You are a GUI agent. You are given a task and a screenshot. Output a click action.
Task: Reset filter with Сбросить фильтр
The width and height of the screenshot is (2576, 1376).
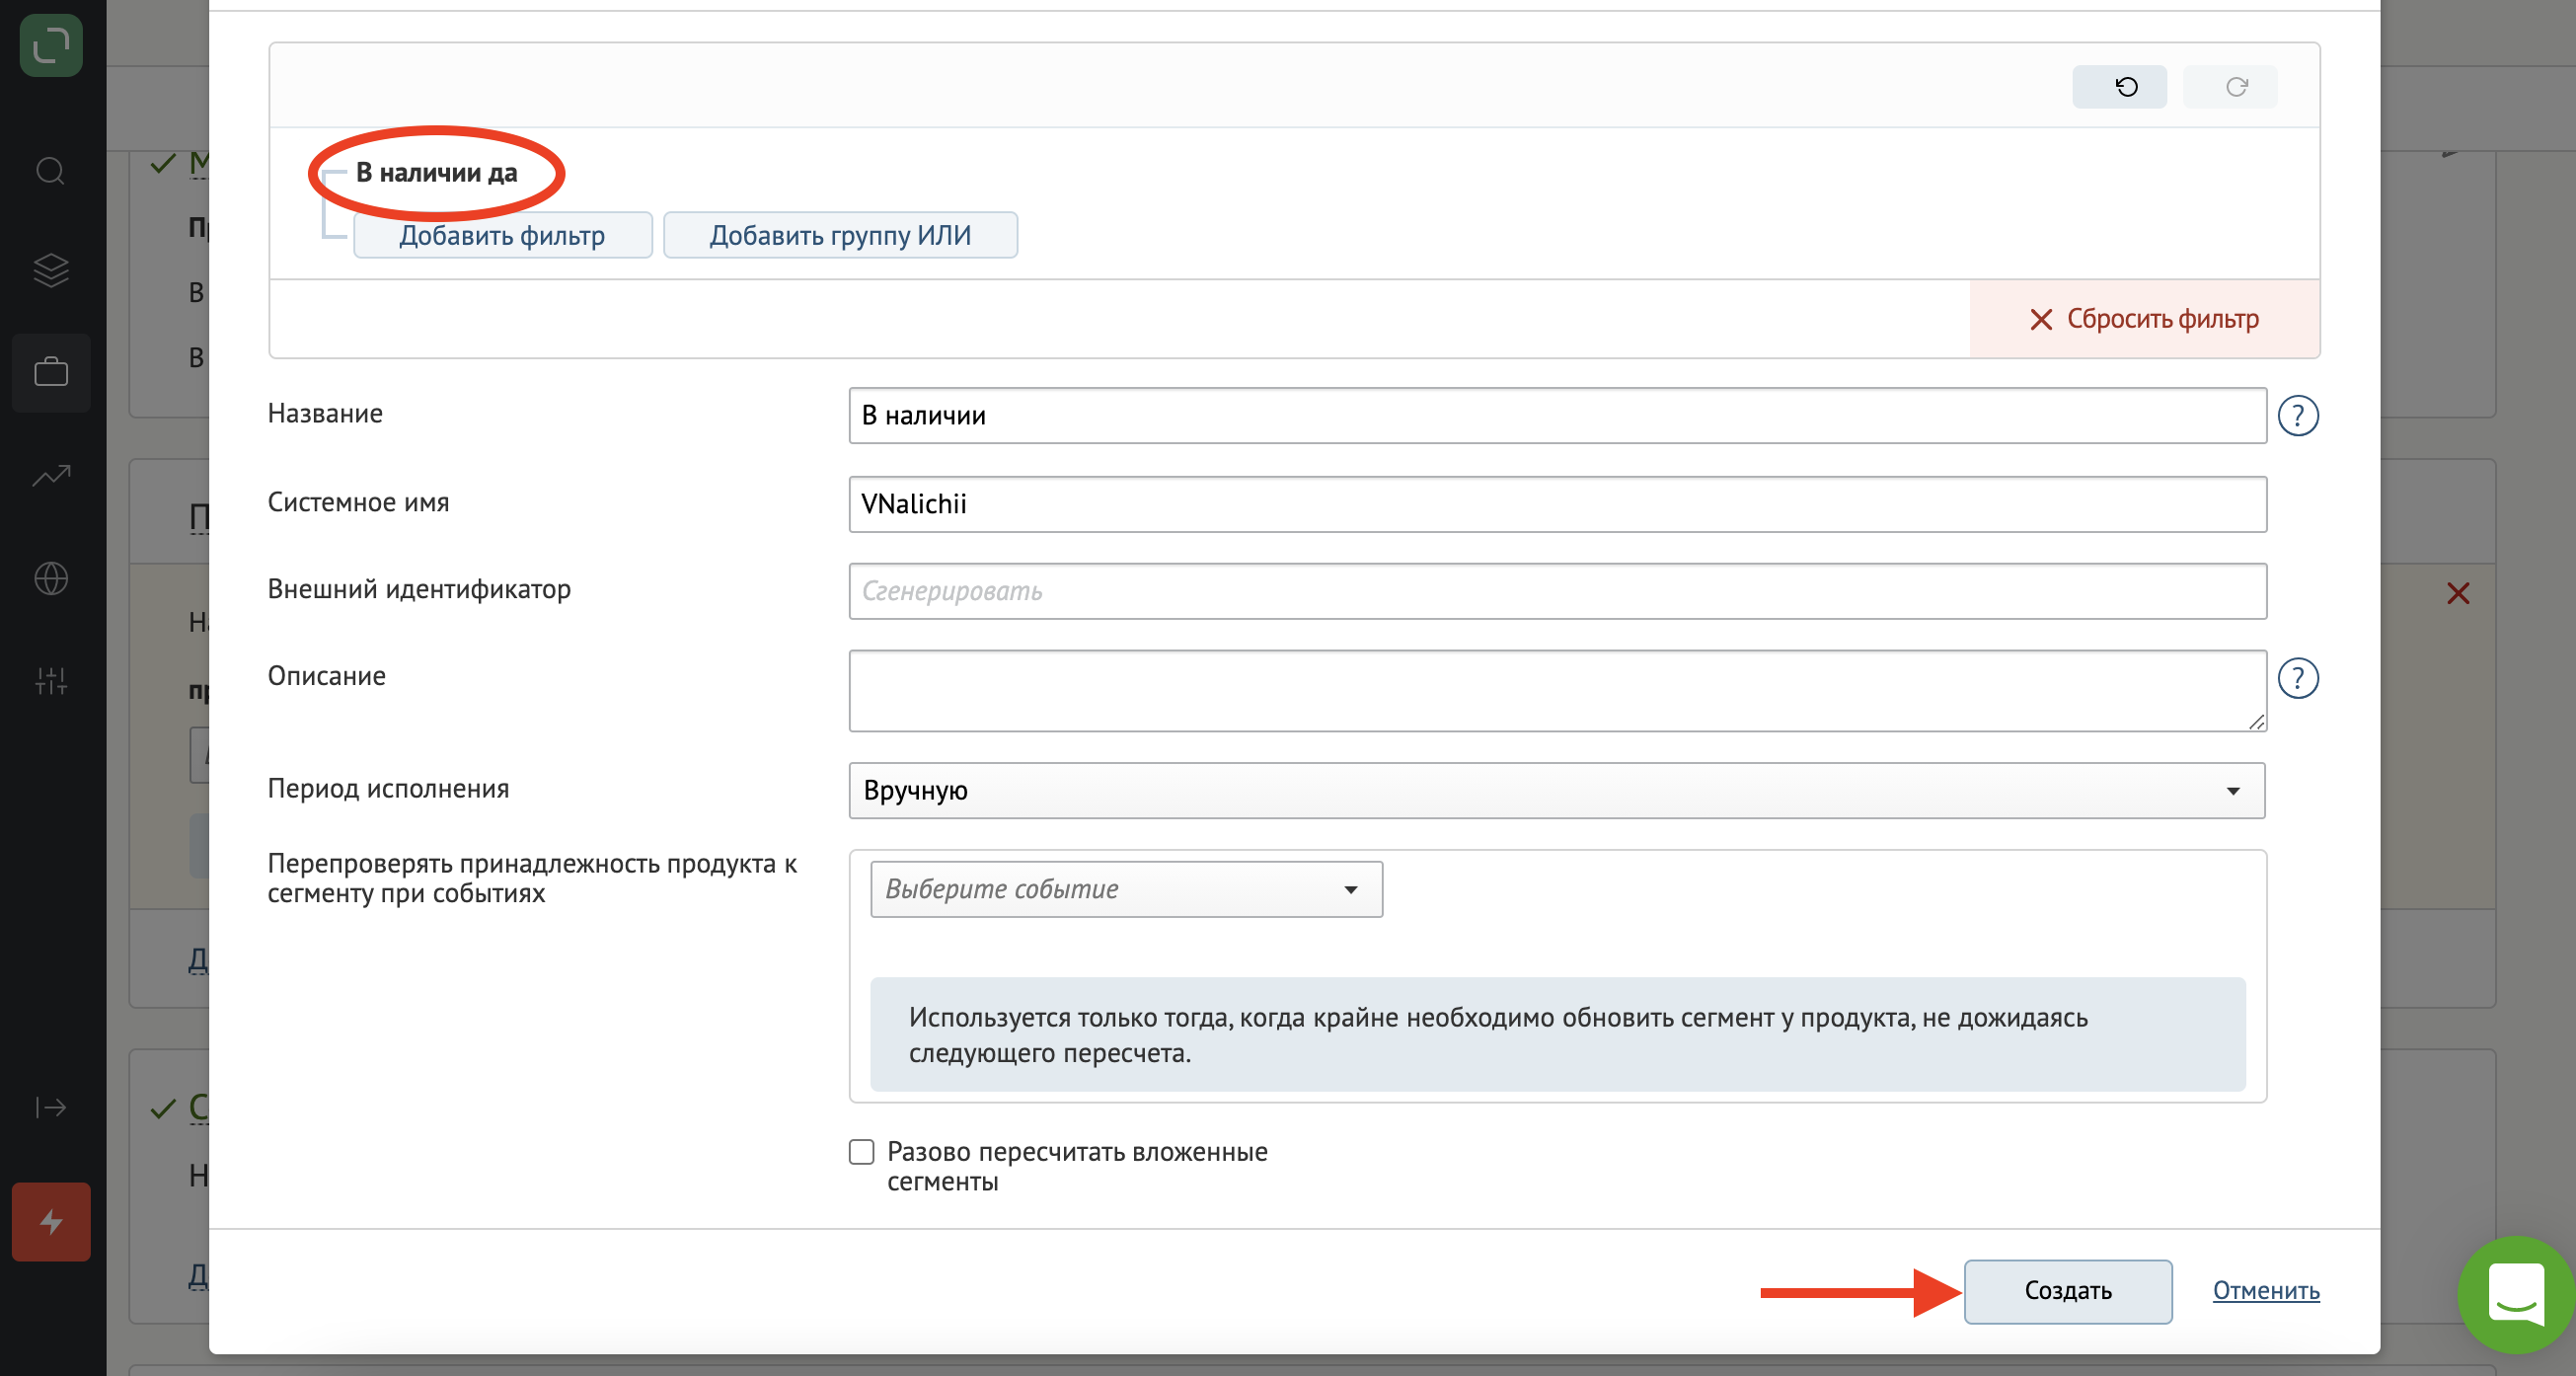(x=2144, y=319)
